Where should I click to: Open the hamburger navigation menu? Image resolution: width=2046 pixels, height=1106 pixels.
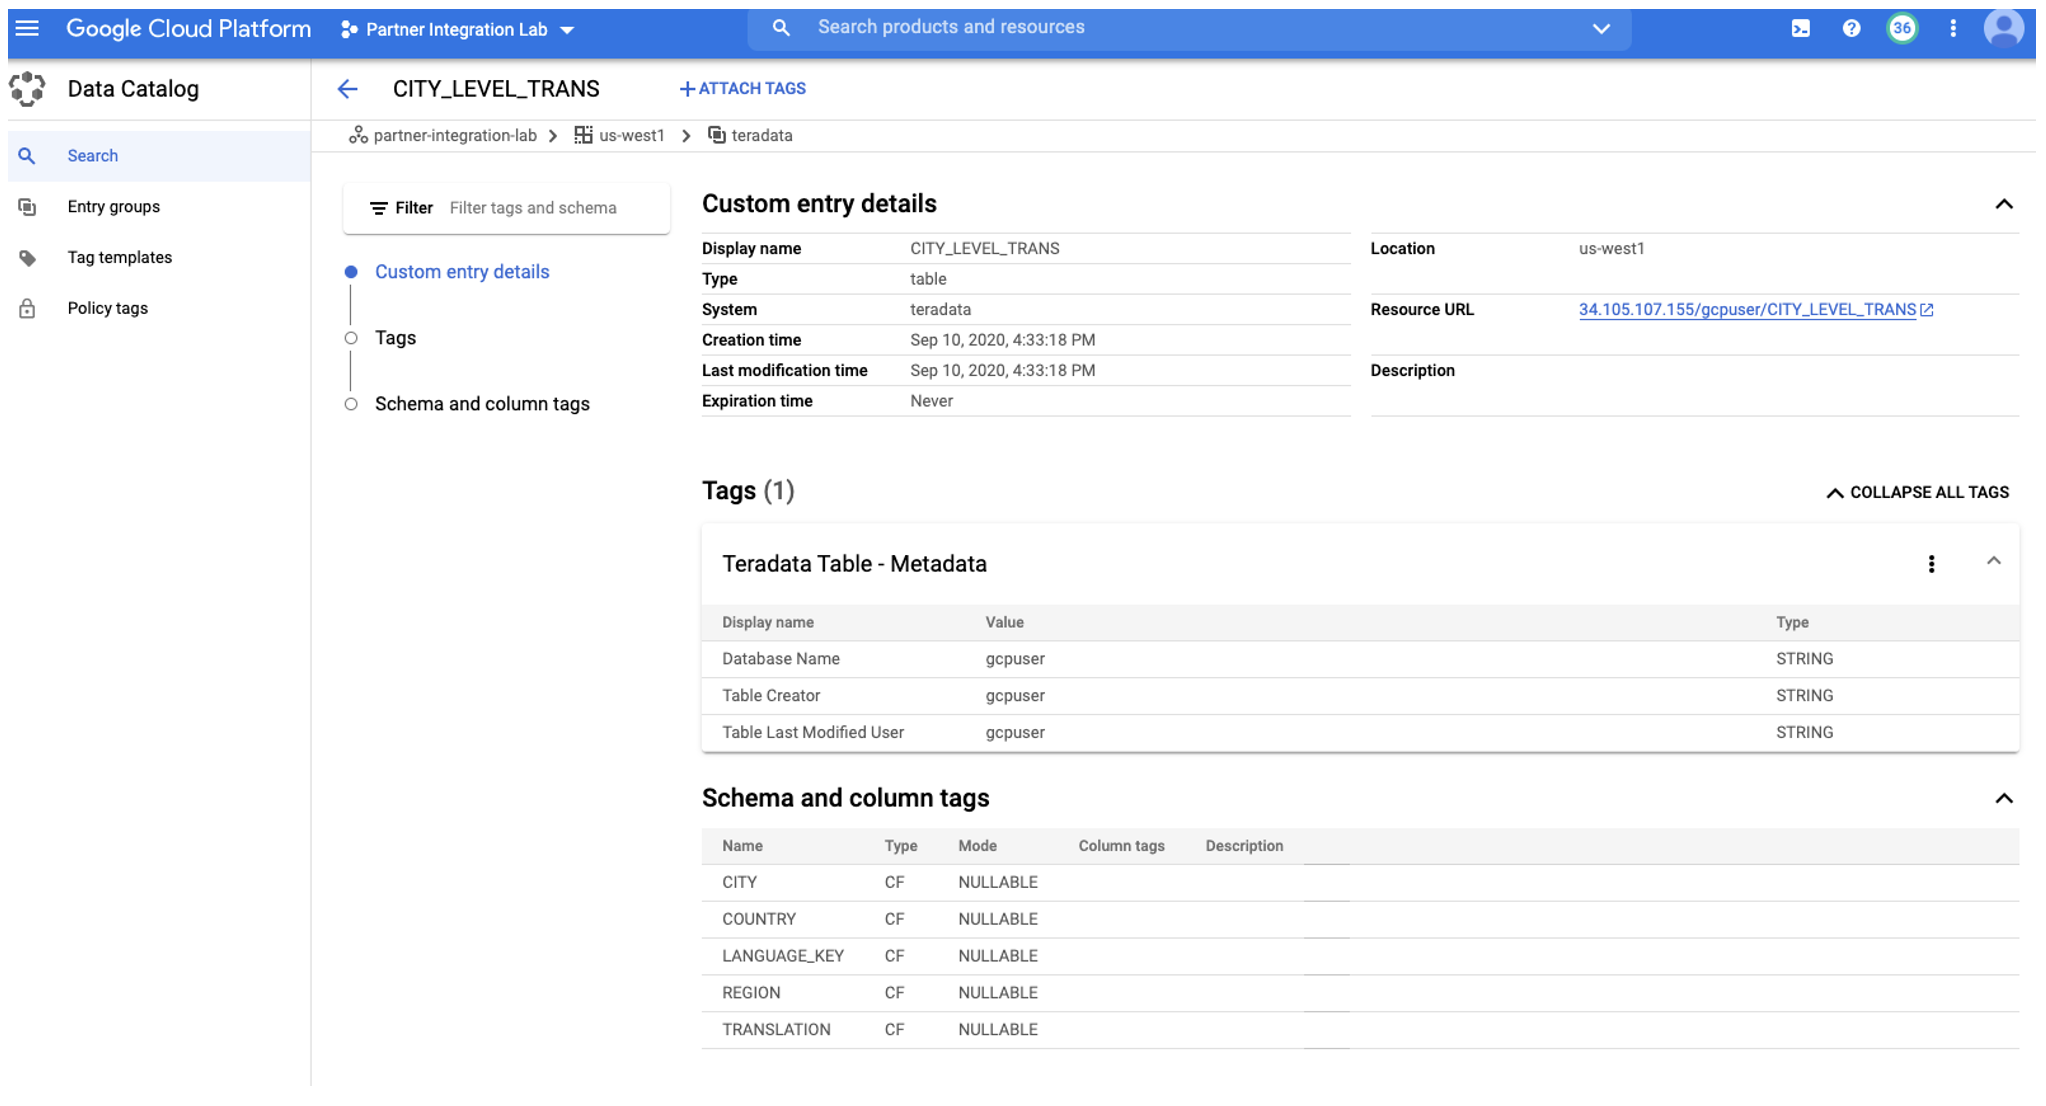[x=27, y=28]
